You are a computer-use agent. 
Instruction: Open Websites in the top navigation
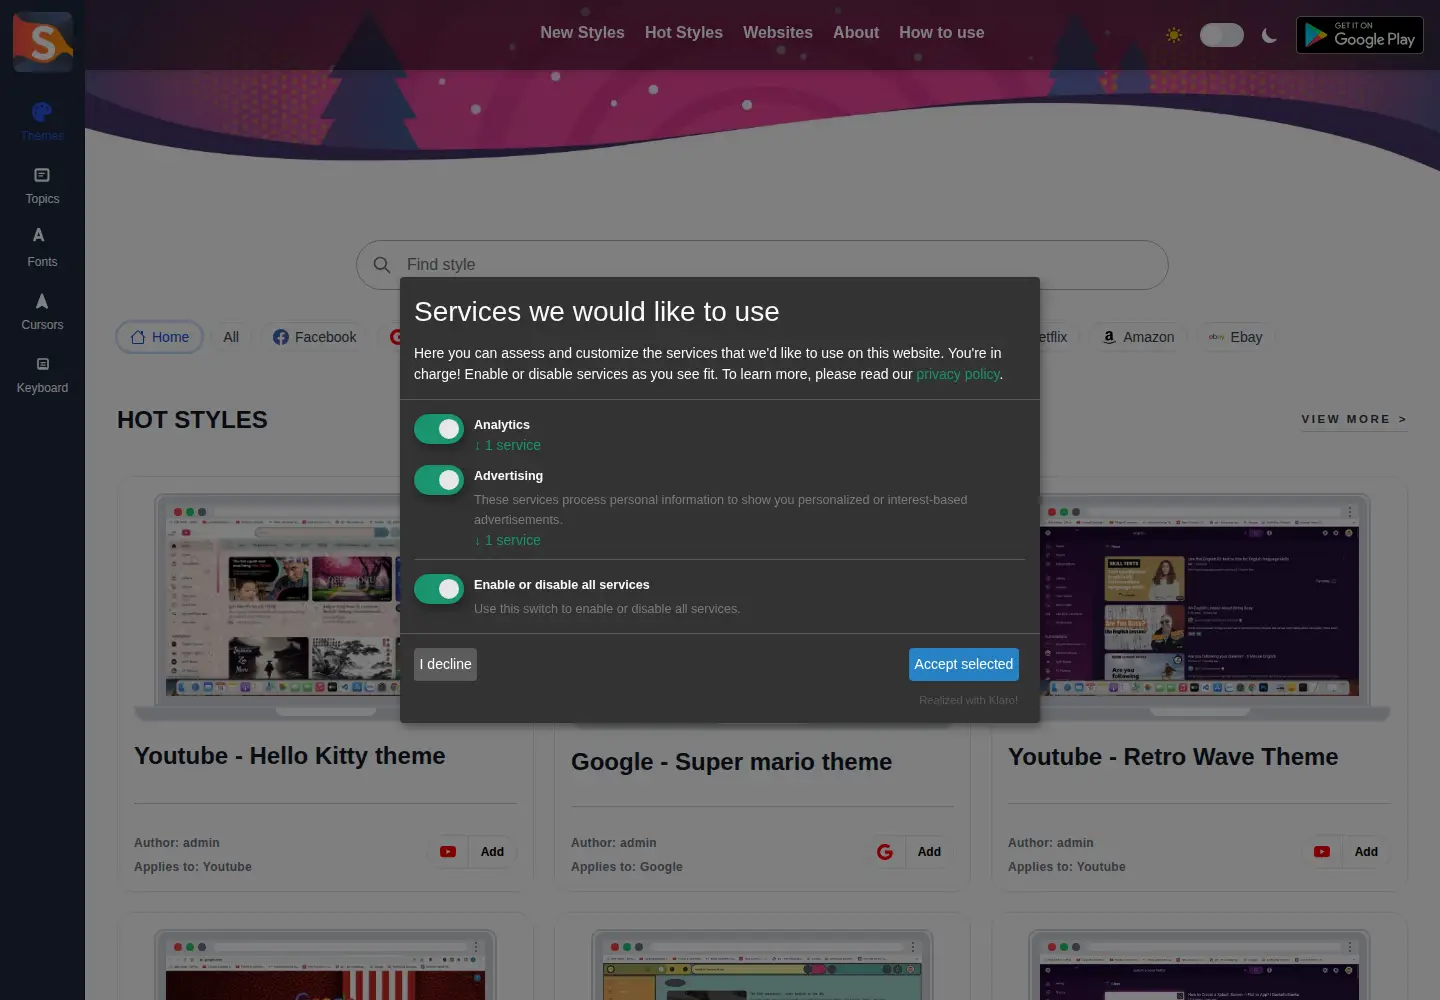click(778, 33)
